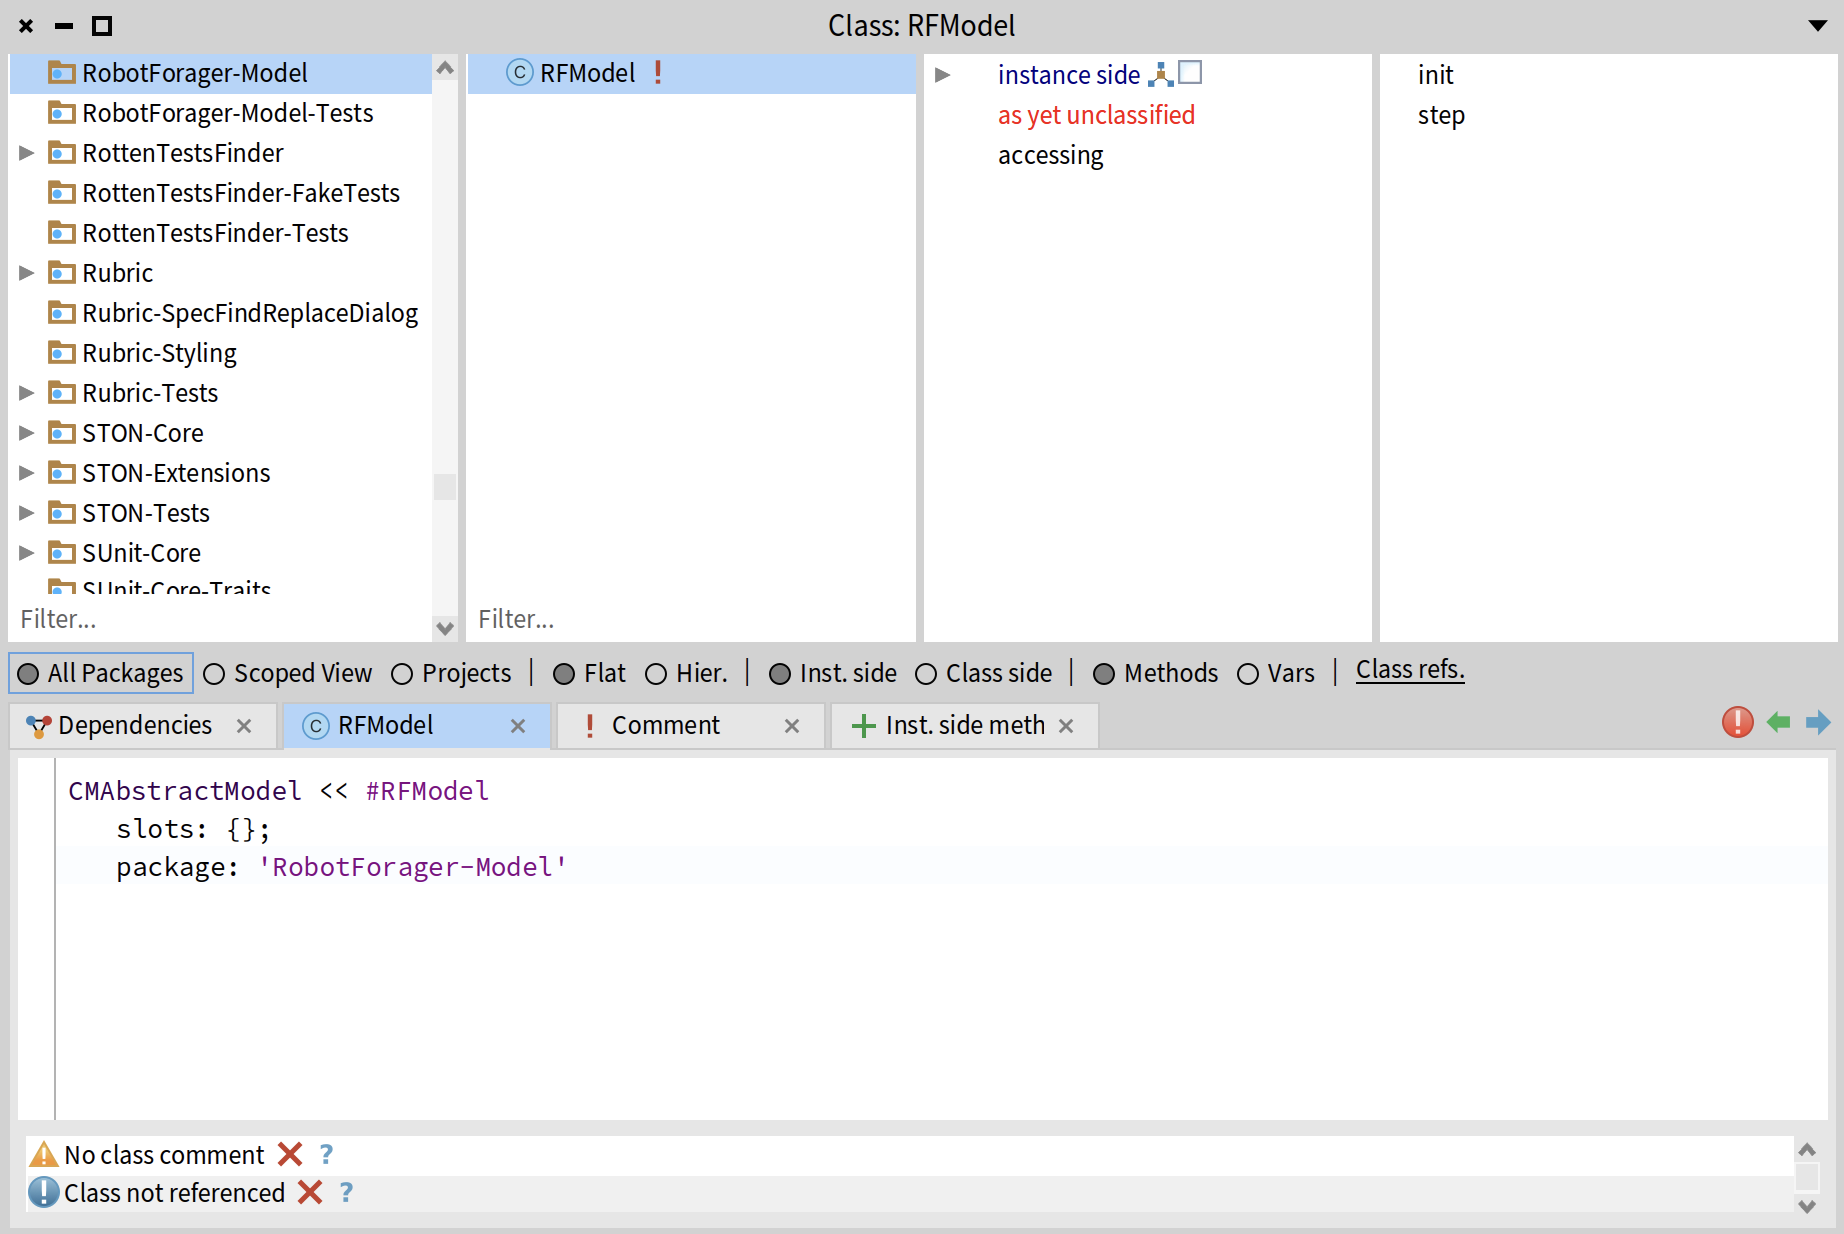Click red exclamation mark next to RFModel
The image size is (1844, 1234).
[658, 73]
